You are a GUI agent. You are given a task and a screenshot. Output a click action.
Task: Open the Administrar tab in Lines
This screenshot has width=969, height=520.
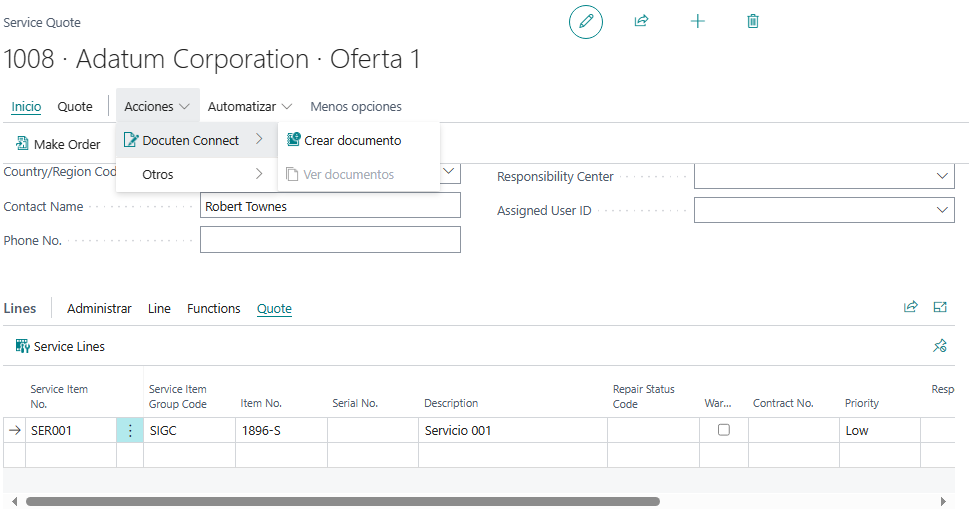(99, 308)
